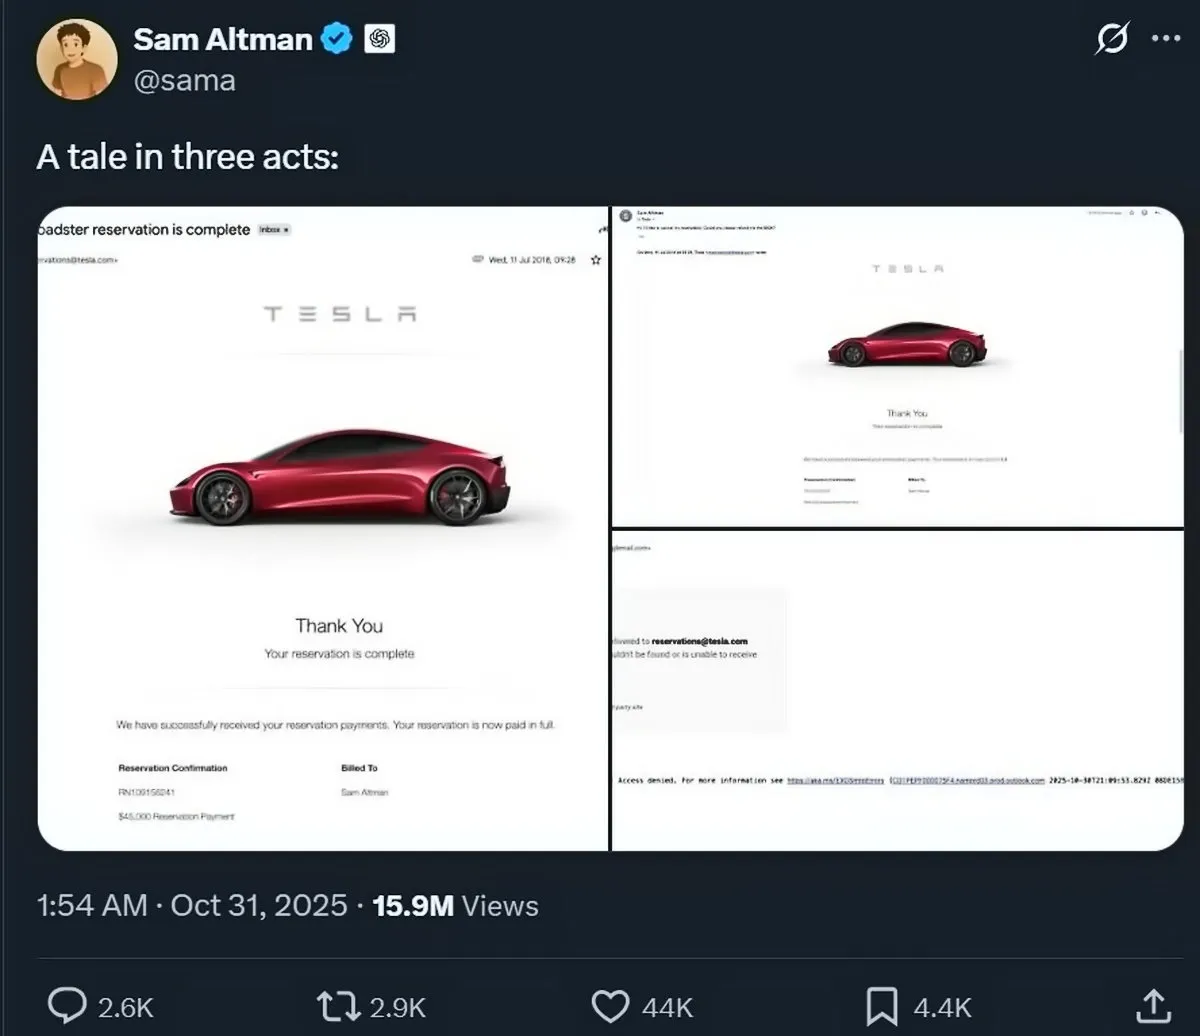Click the @sama handle

pyautogui.click(x=184, y=80)
